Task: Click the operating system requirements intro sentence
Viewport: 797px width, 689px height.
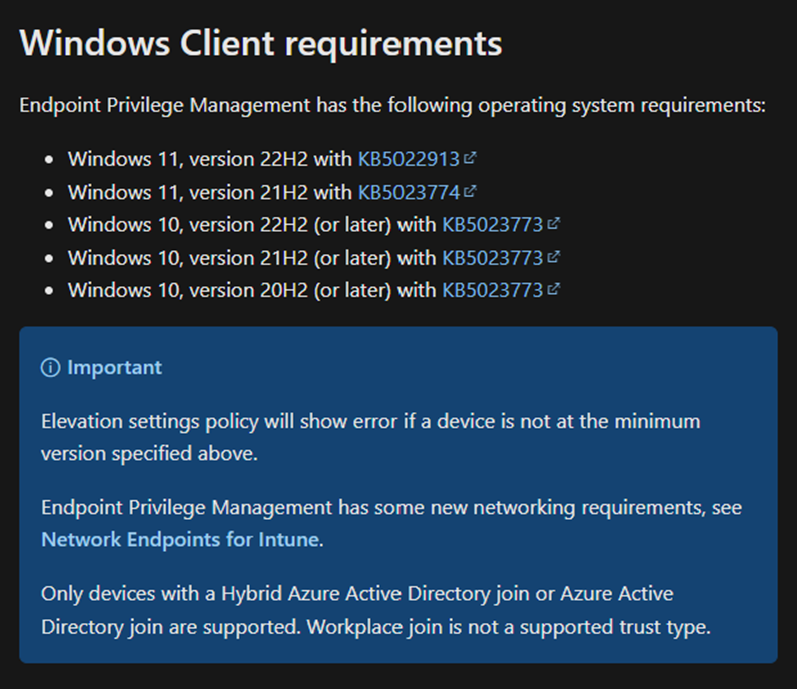Action: coord(392,105)
